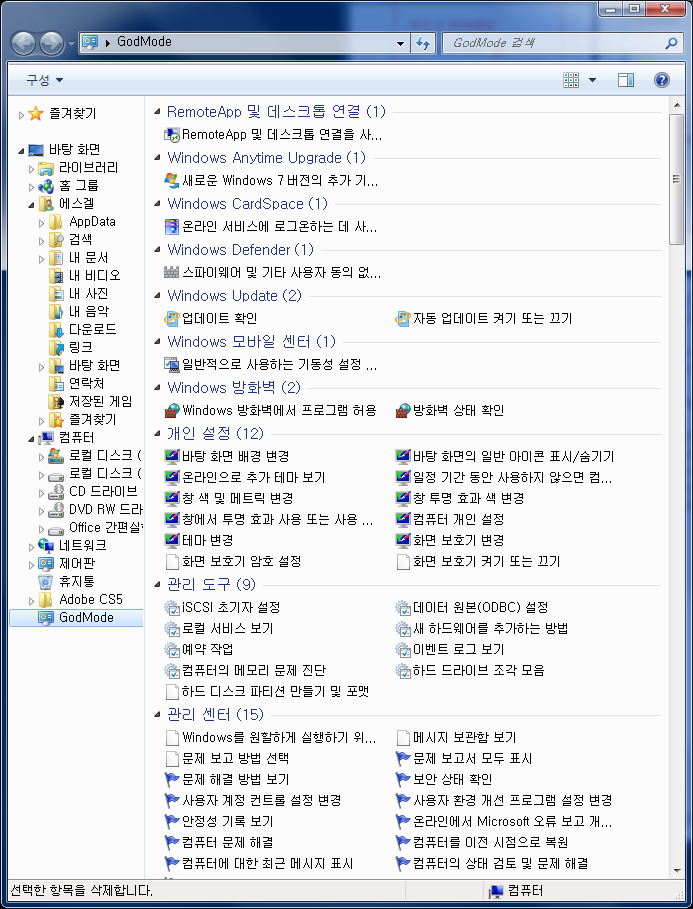Viewport: 693px width, 909px height.
Task: Select the GodMode folder in the tree
Action: click(x=86, y=617)
